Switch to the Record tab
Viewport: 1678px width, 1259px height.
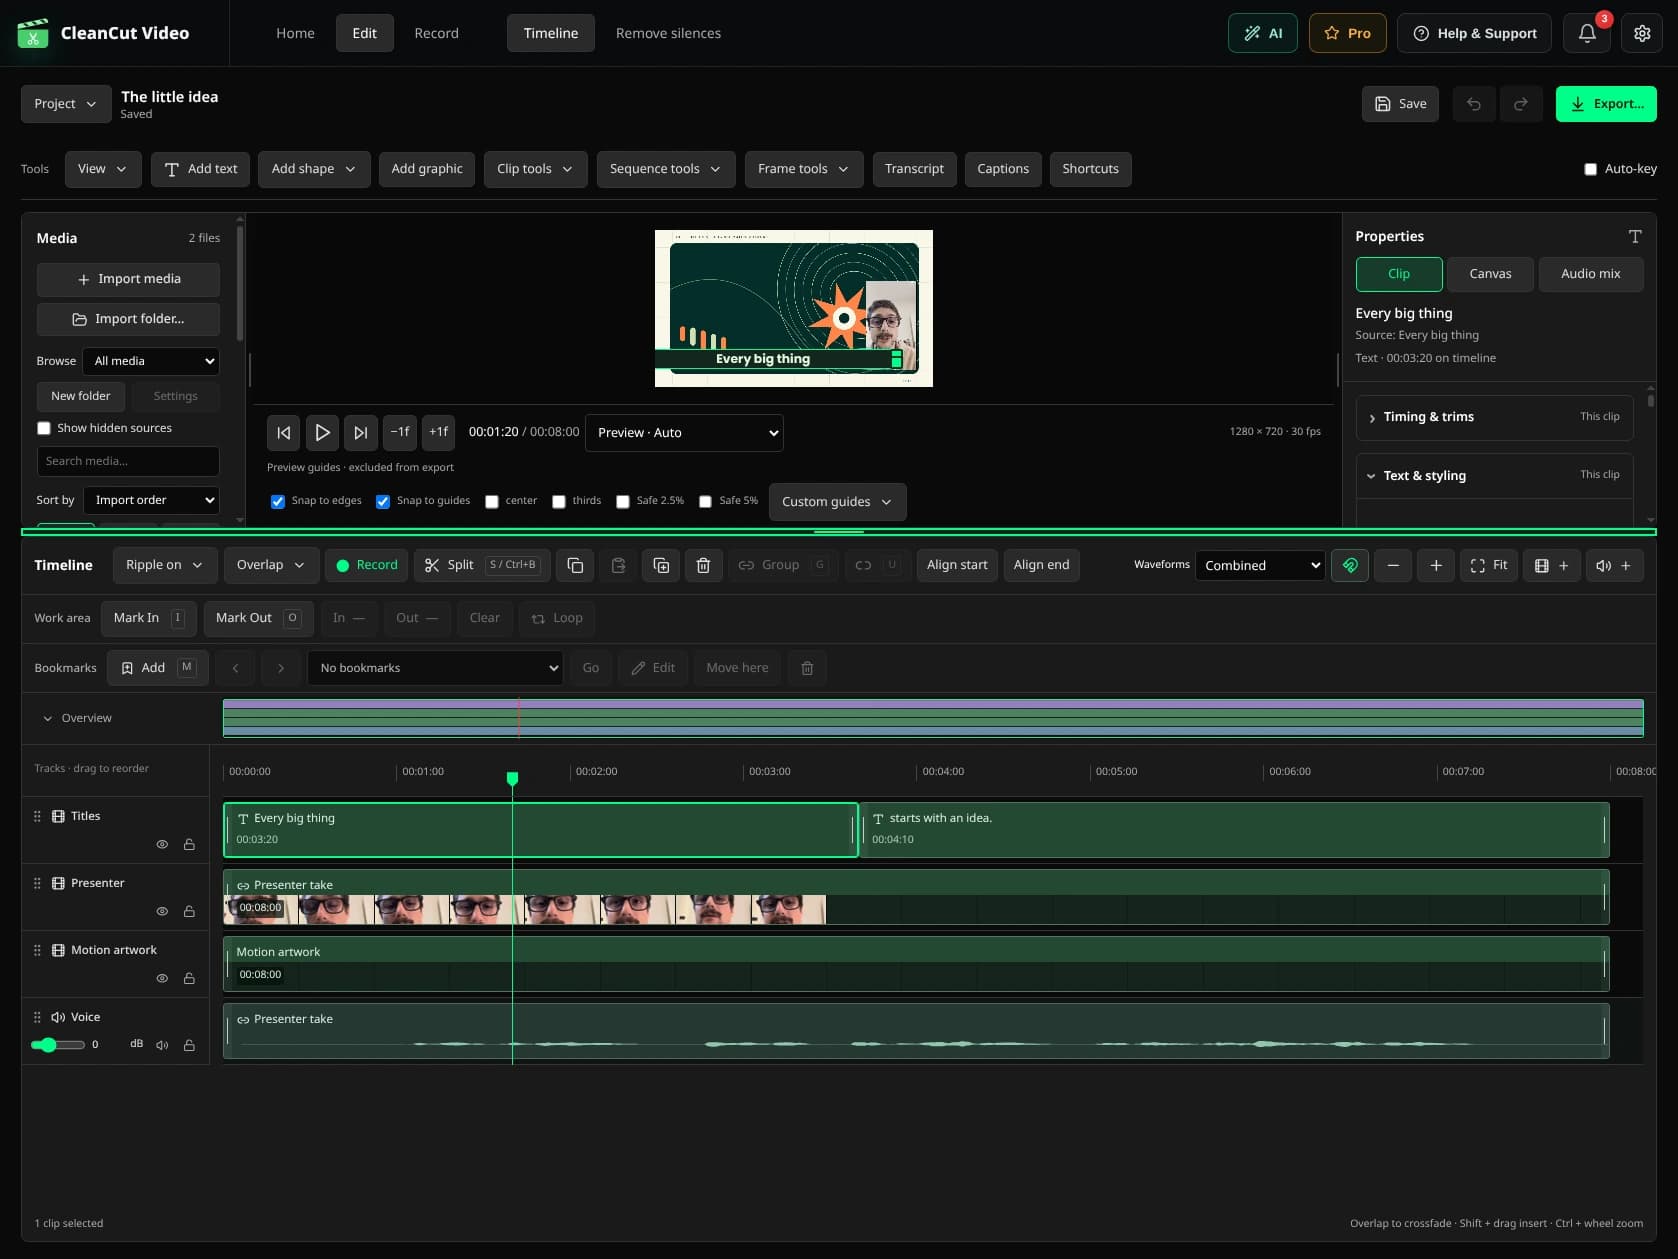click(436, 33)
